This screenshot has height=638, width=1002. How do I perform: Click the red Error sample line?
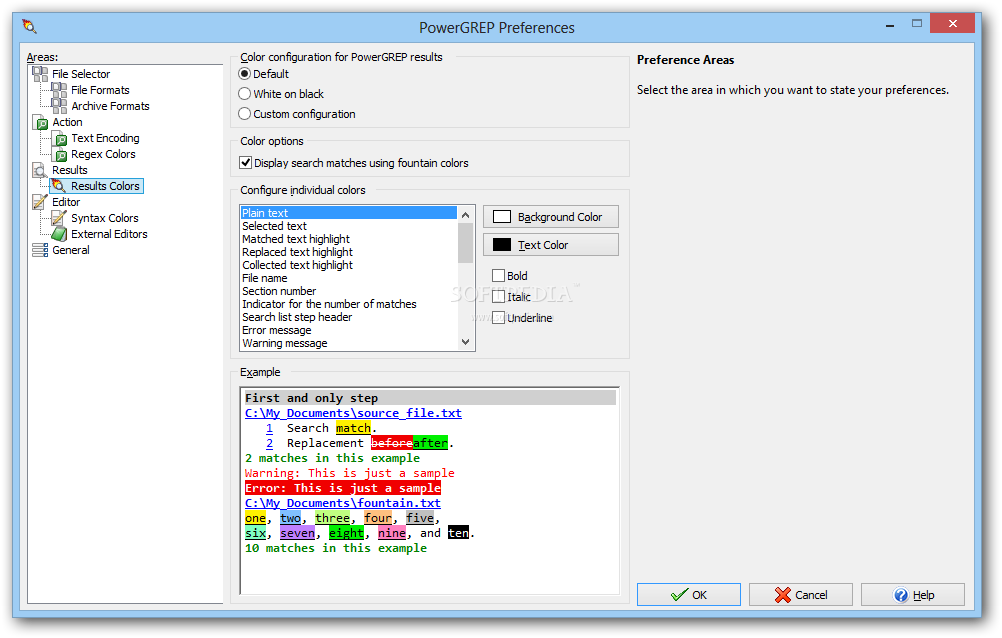tap(343, 488)
